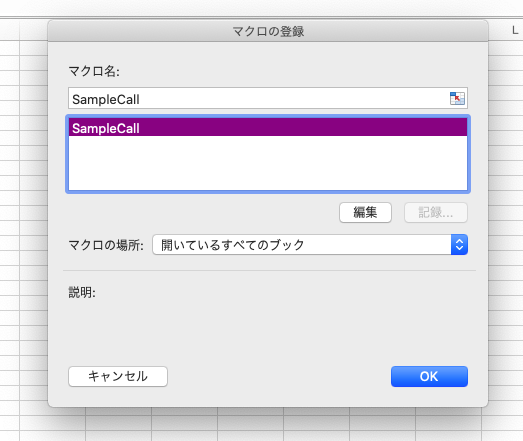This screenshot has height=441, width=523.
Task: Click the マクロ名 text field containing SampleCall
Action: 268,98
